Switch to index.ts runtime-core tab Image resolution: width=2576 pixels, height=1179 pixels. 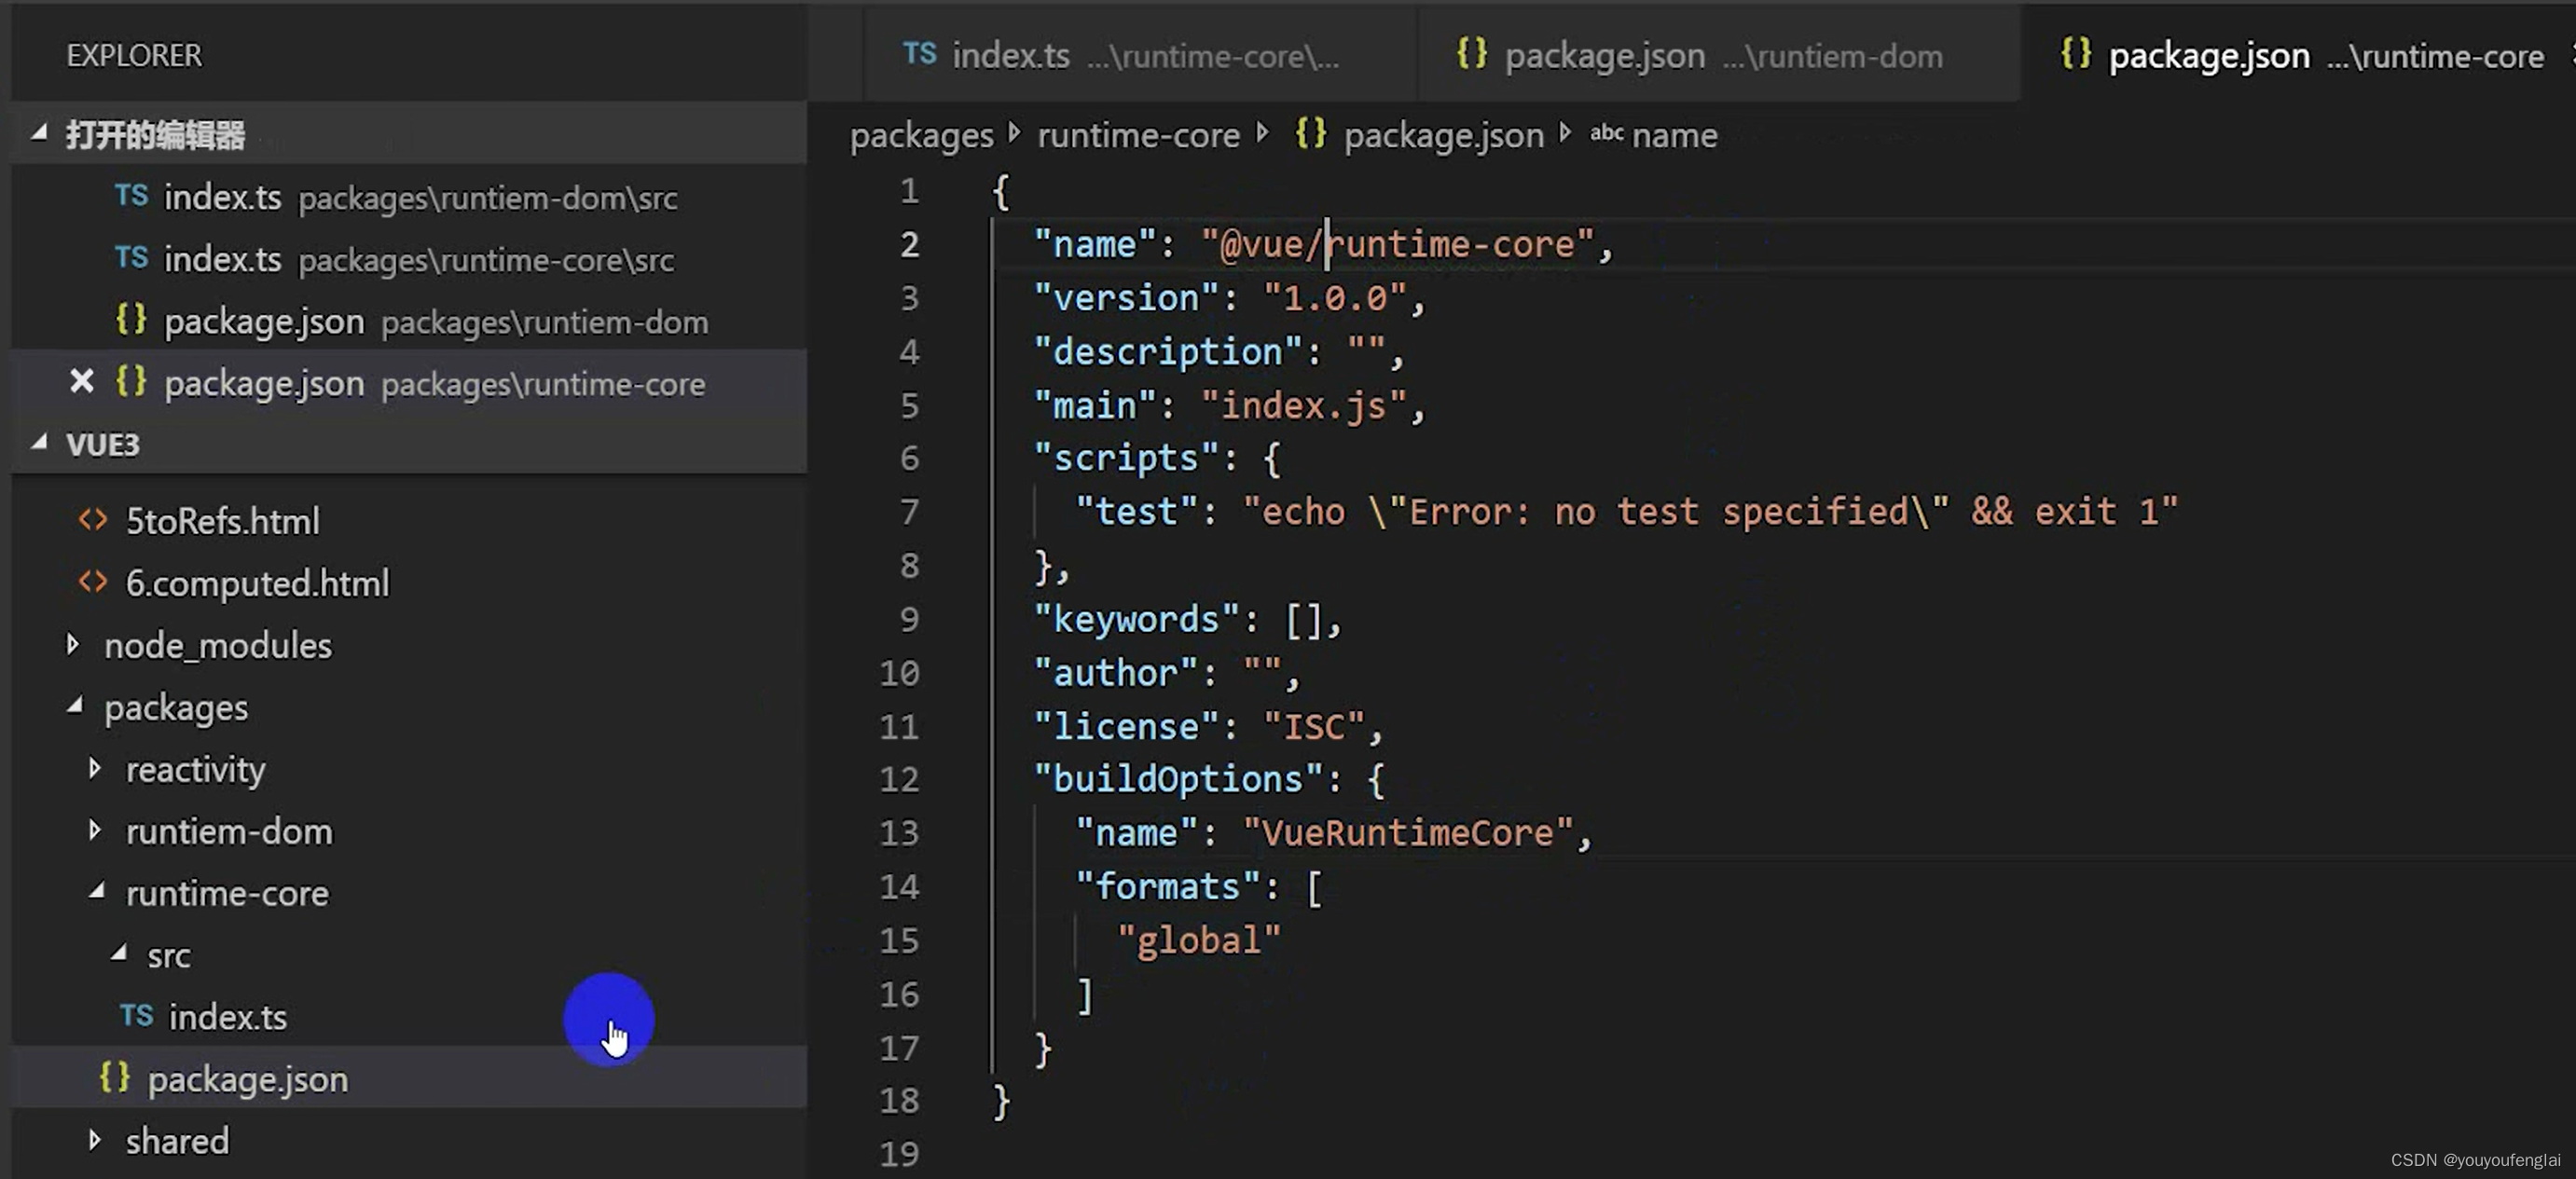[1120, 56]
